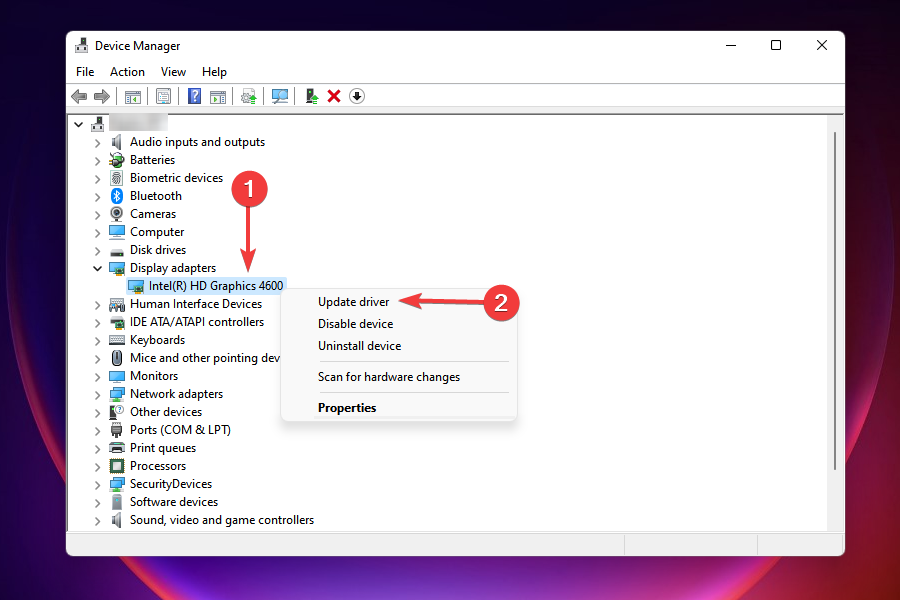Open the File menu
The width and height of the screenshot is (900, 600).
click(x=85, y=72)
